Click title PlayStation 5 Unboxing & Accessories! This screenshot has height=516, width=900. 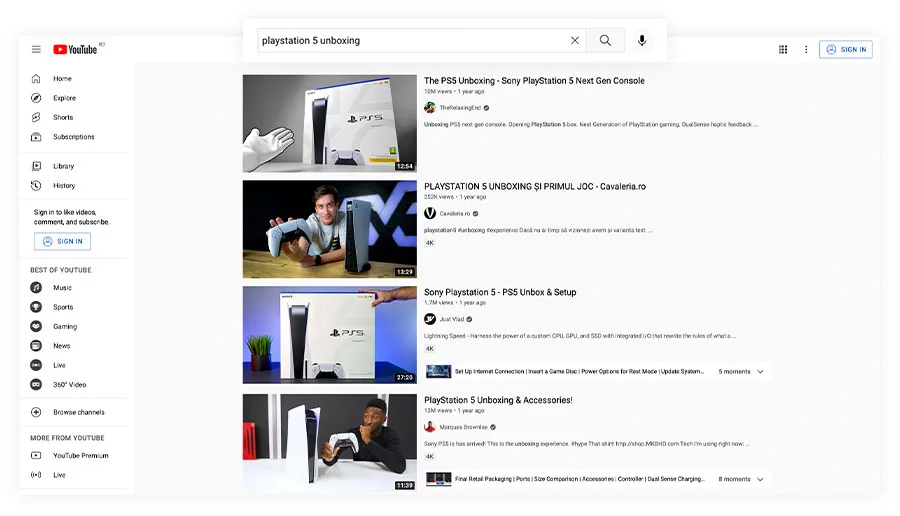(498, 400)
